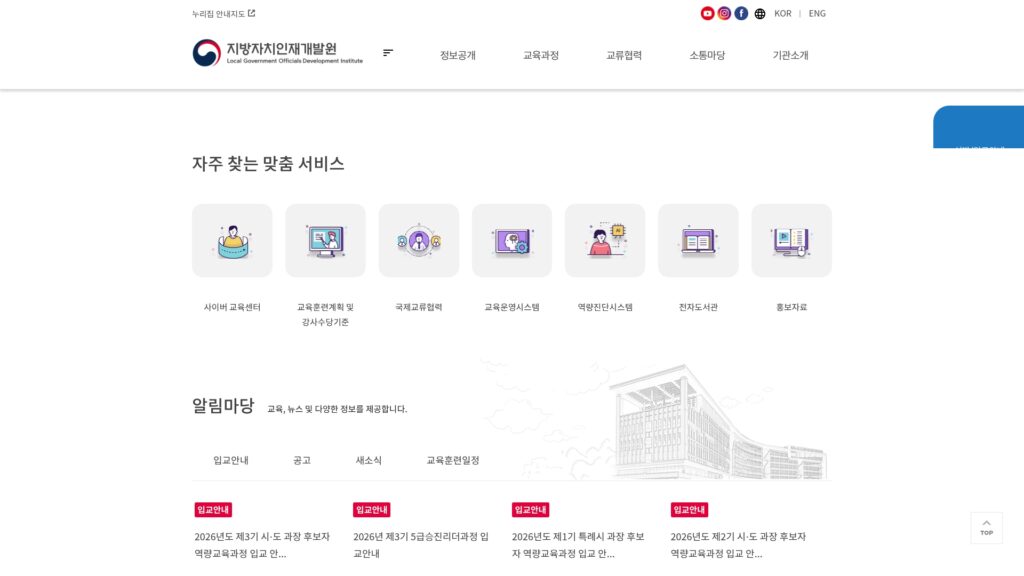Open the 홍보자료 icon
Viewport: 1024px width, 576px height.
[791, 239]
